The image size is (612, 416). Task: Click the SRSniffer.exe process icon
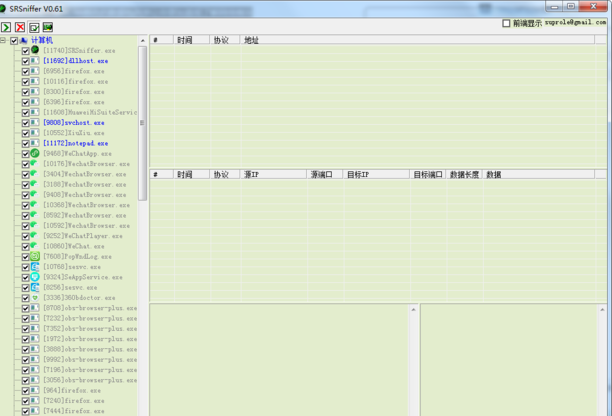tap(35, 50)
